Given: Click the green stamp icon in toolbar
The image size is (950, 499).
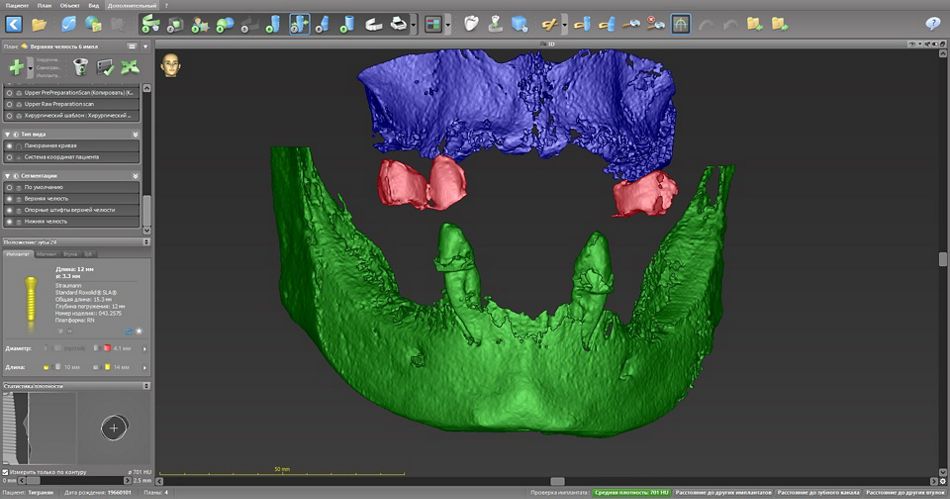Looking at the screenshot, I should pos(496,24).
